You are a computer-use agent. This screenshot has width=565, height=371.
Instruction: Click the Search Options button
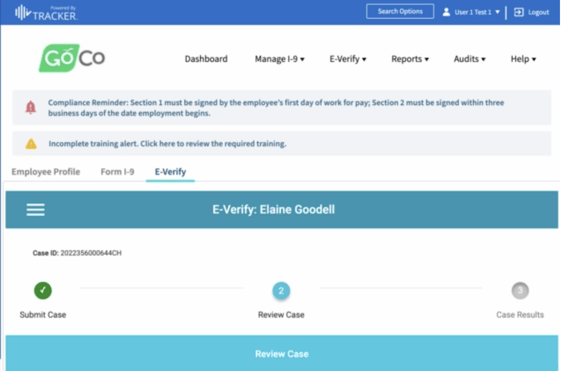400,12
